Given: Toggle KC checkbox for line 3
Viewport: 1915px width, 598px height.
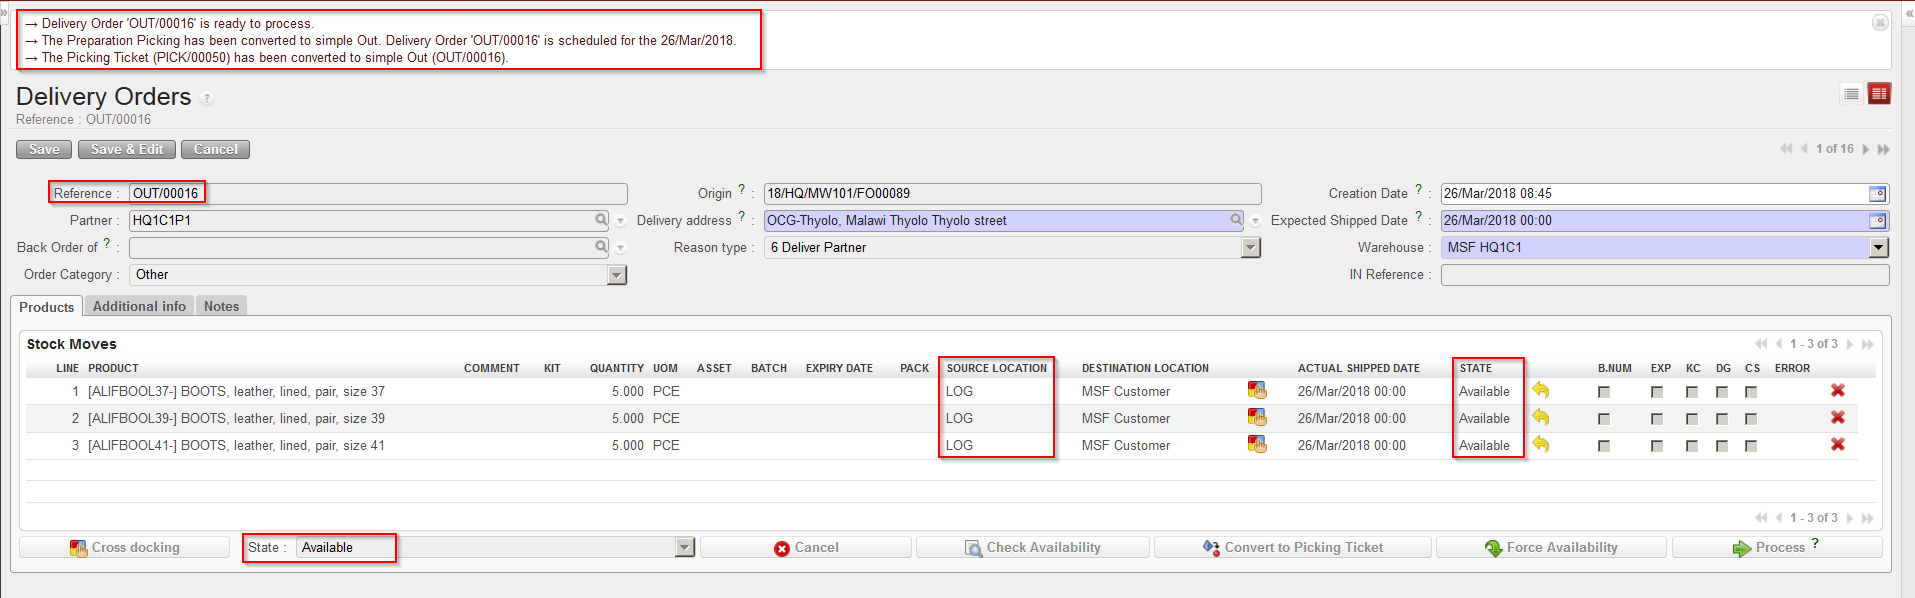Looking at the screenshot, I should (1692, 446).
